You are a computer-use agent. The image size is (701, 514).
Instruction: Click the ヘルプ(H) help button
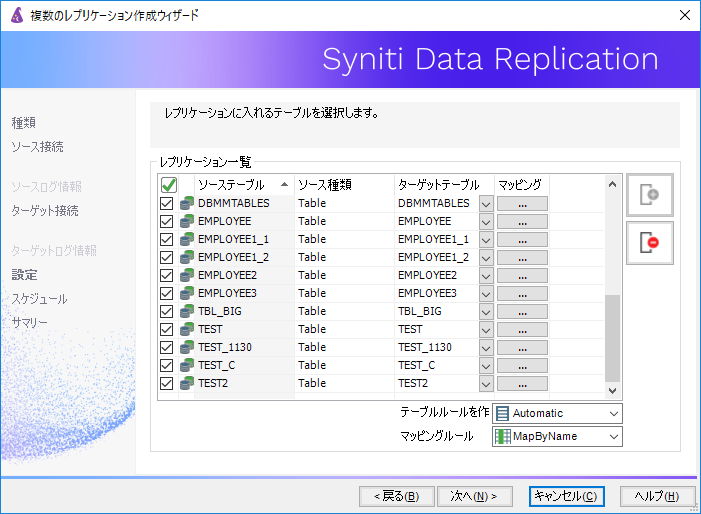[657, 496]
